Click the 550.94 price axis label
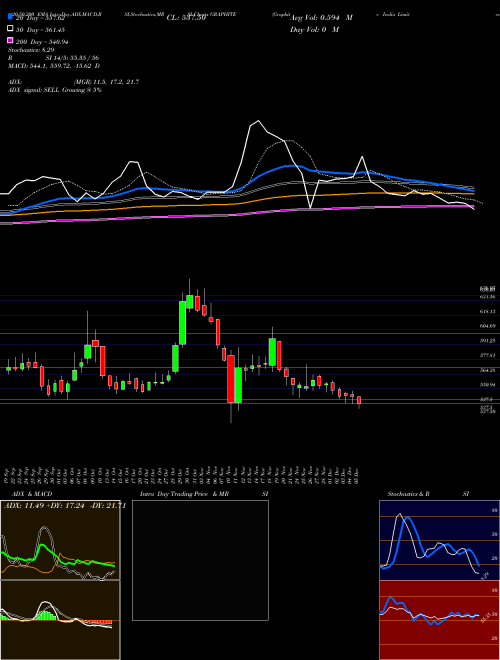The image size is (500, 660). [487, 385]
